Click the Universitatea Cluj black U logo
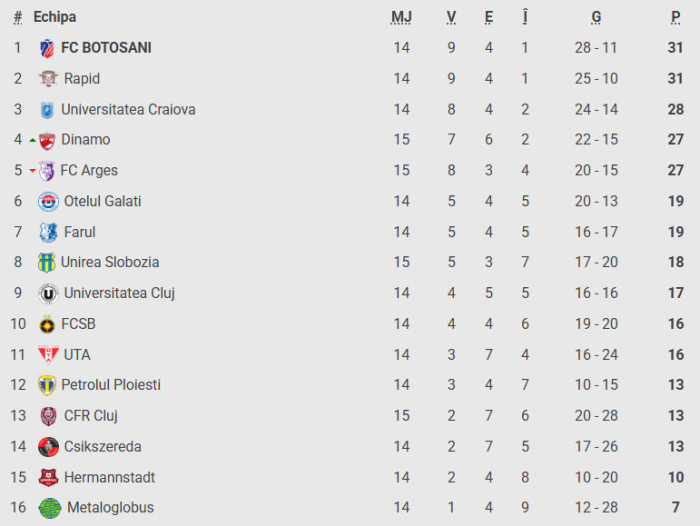Viewport: 700px width, 526px height. [x=48, y=294]
